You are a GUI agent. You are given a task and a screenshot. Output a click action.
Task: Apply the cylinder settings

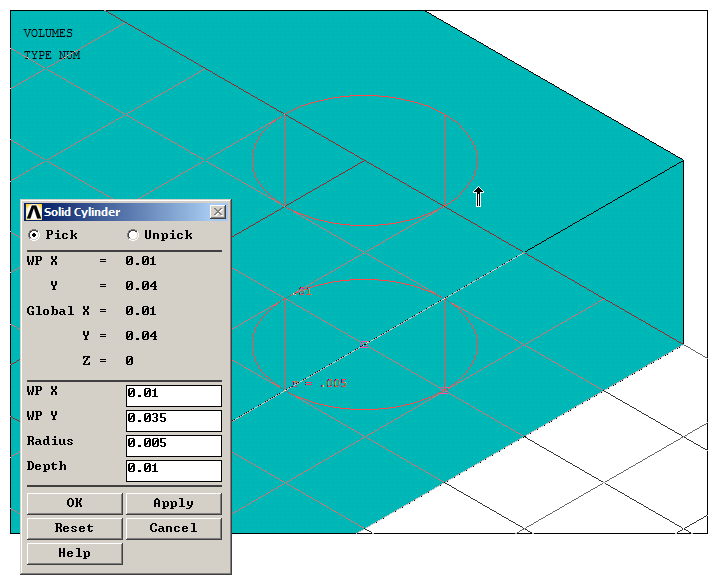[x=173, y=503]
